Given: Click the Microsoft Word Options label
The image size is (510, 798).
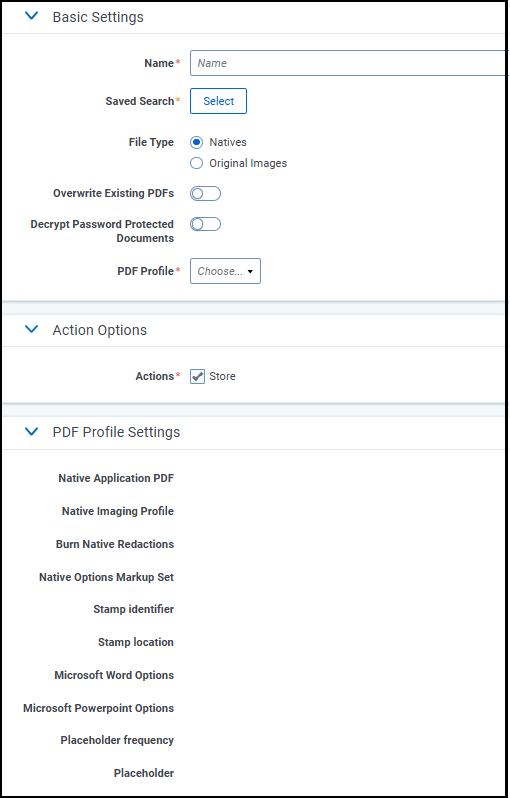Looking at the screenshot, I should pos(114,675).
